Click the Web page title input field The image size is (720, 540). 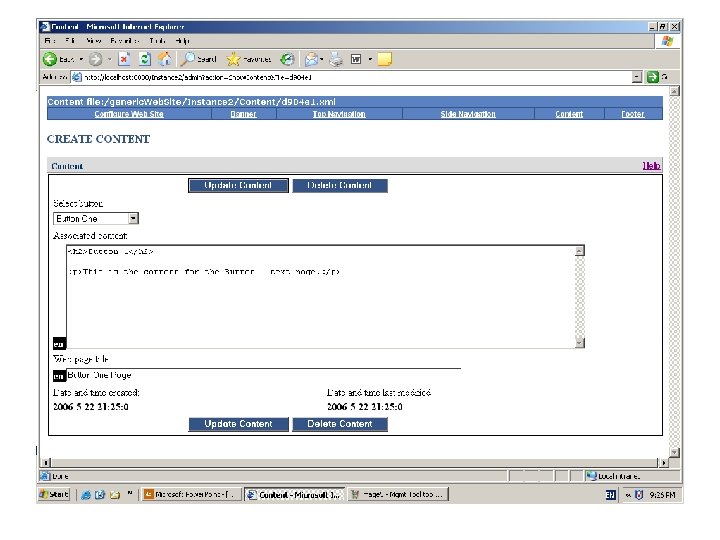pyautogui.click(x=264, y=375)
